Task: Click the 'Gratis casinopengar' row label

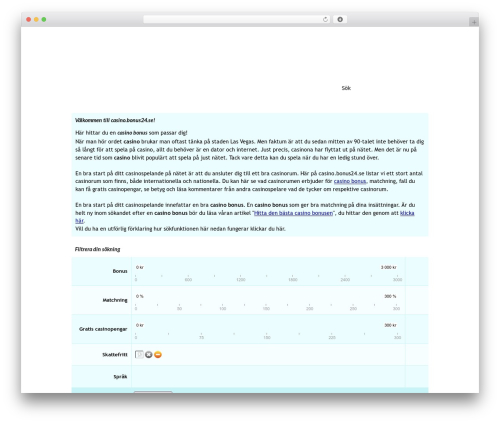Action: pyautogui.click(x=103, y=329)
